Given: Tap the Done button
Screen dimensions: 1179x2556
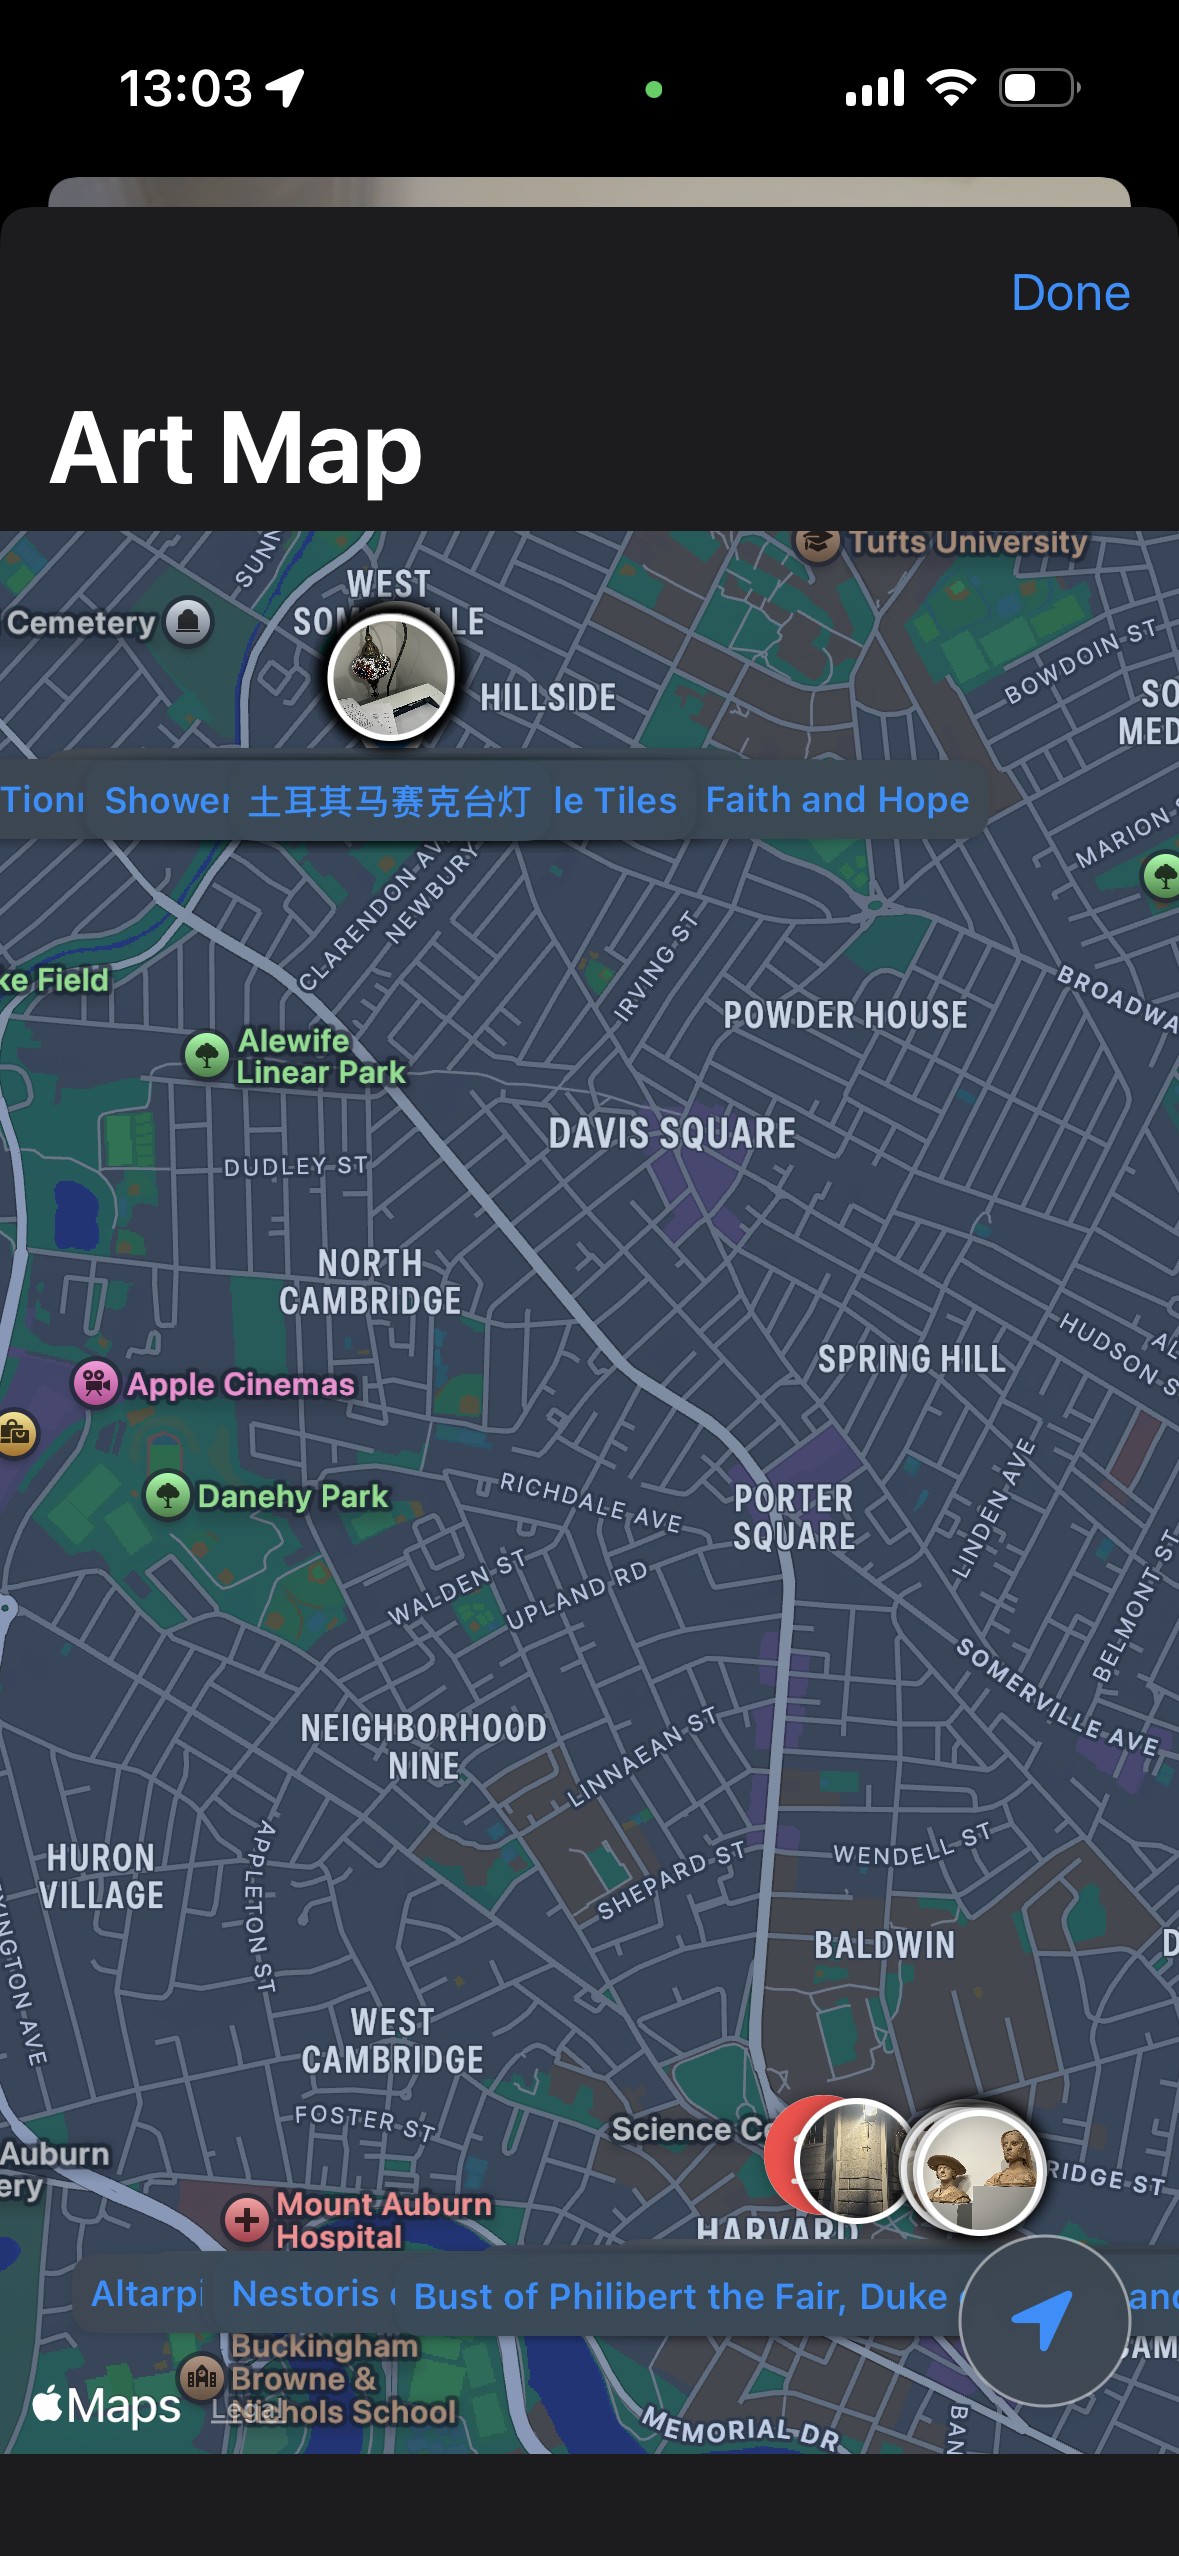Looking at the screenshot, I should (x=1070, y=293).
